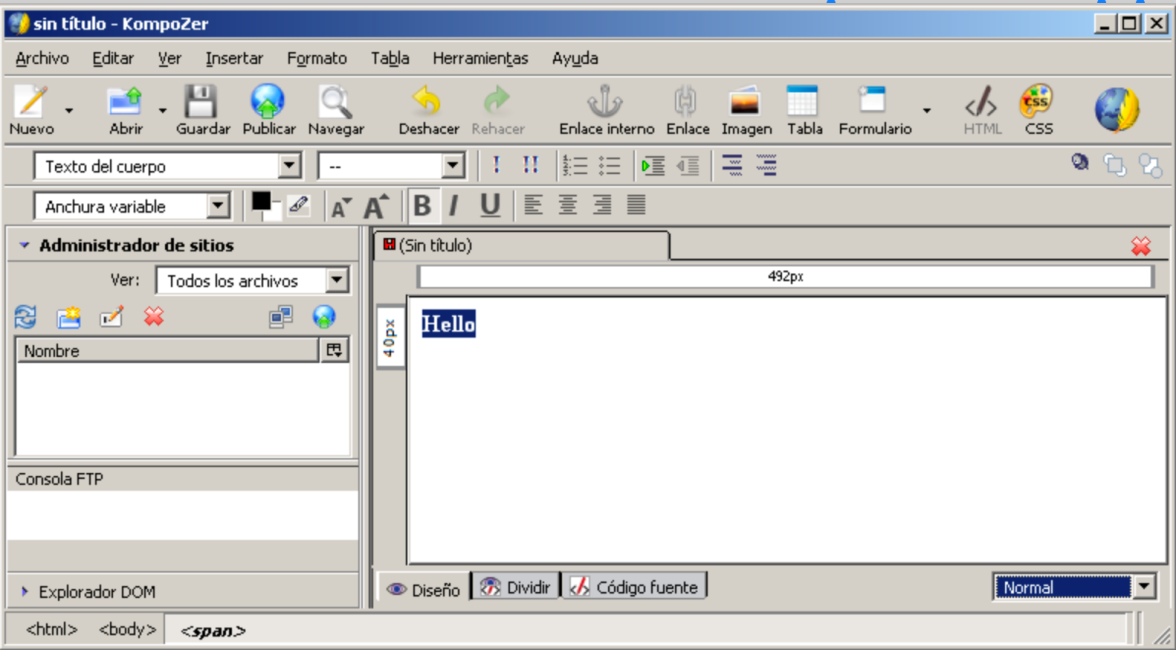Open the Ayuda menu
This screenshot has width=1176, height=650.
574,58
